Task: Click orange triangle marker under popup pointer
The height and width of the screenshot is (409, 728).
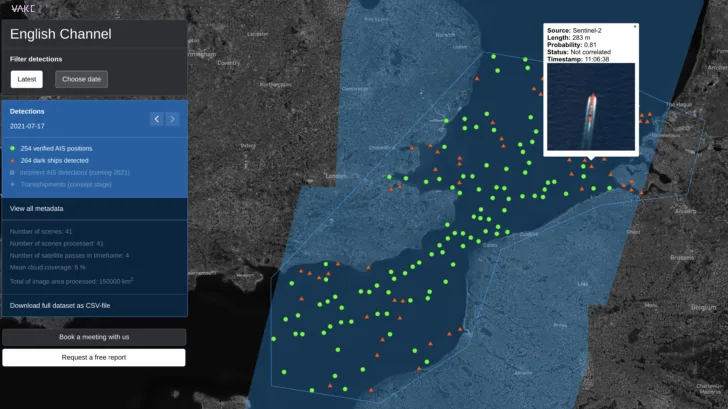Action: [x=592, y=166]
